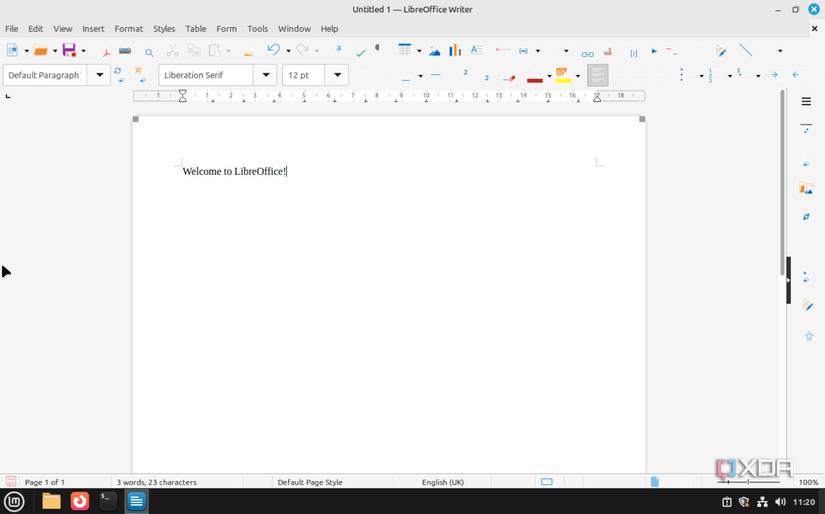Viewport: 825px width, 514px height.
Task: Click the zoom slider in status bar
Action: click(749, 481)
